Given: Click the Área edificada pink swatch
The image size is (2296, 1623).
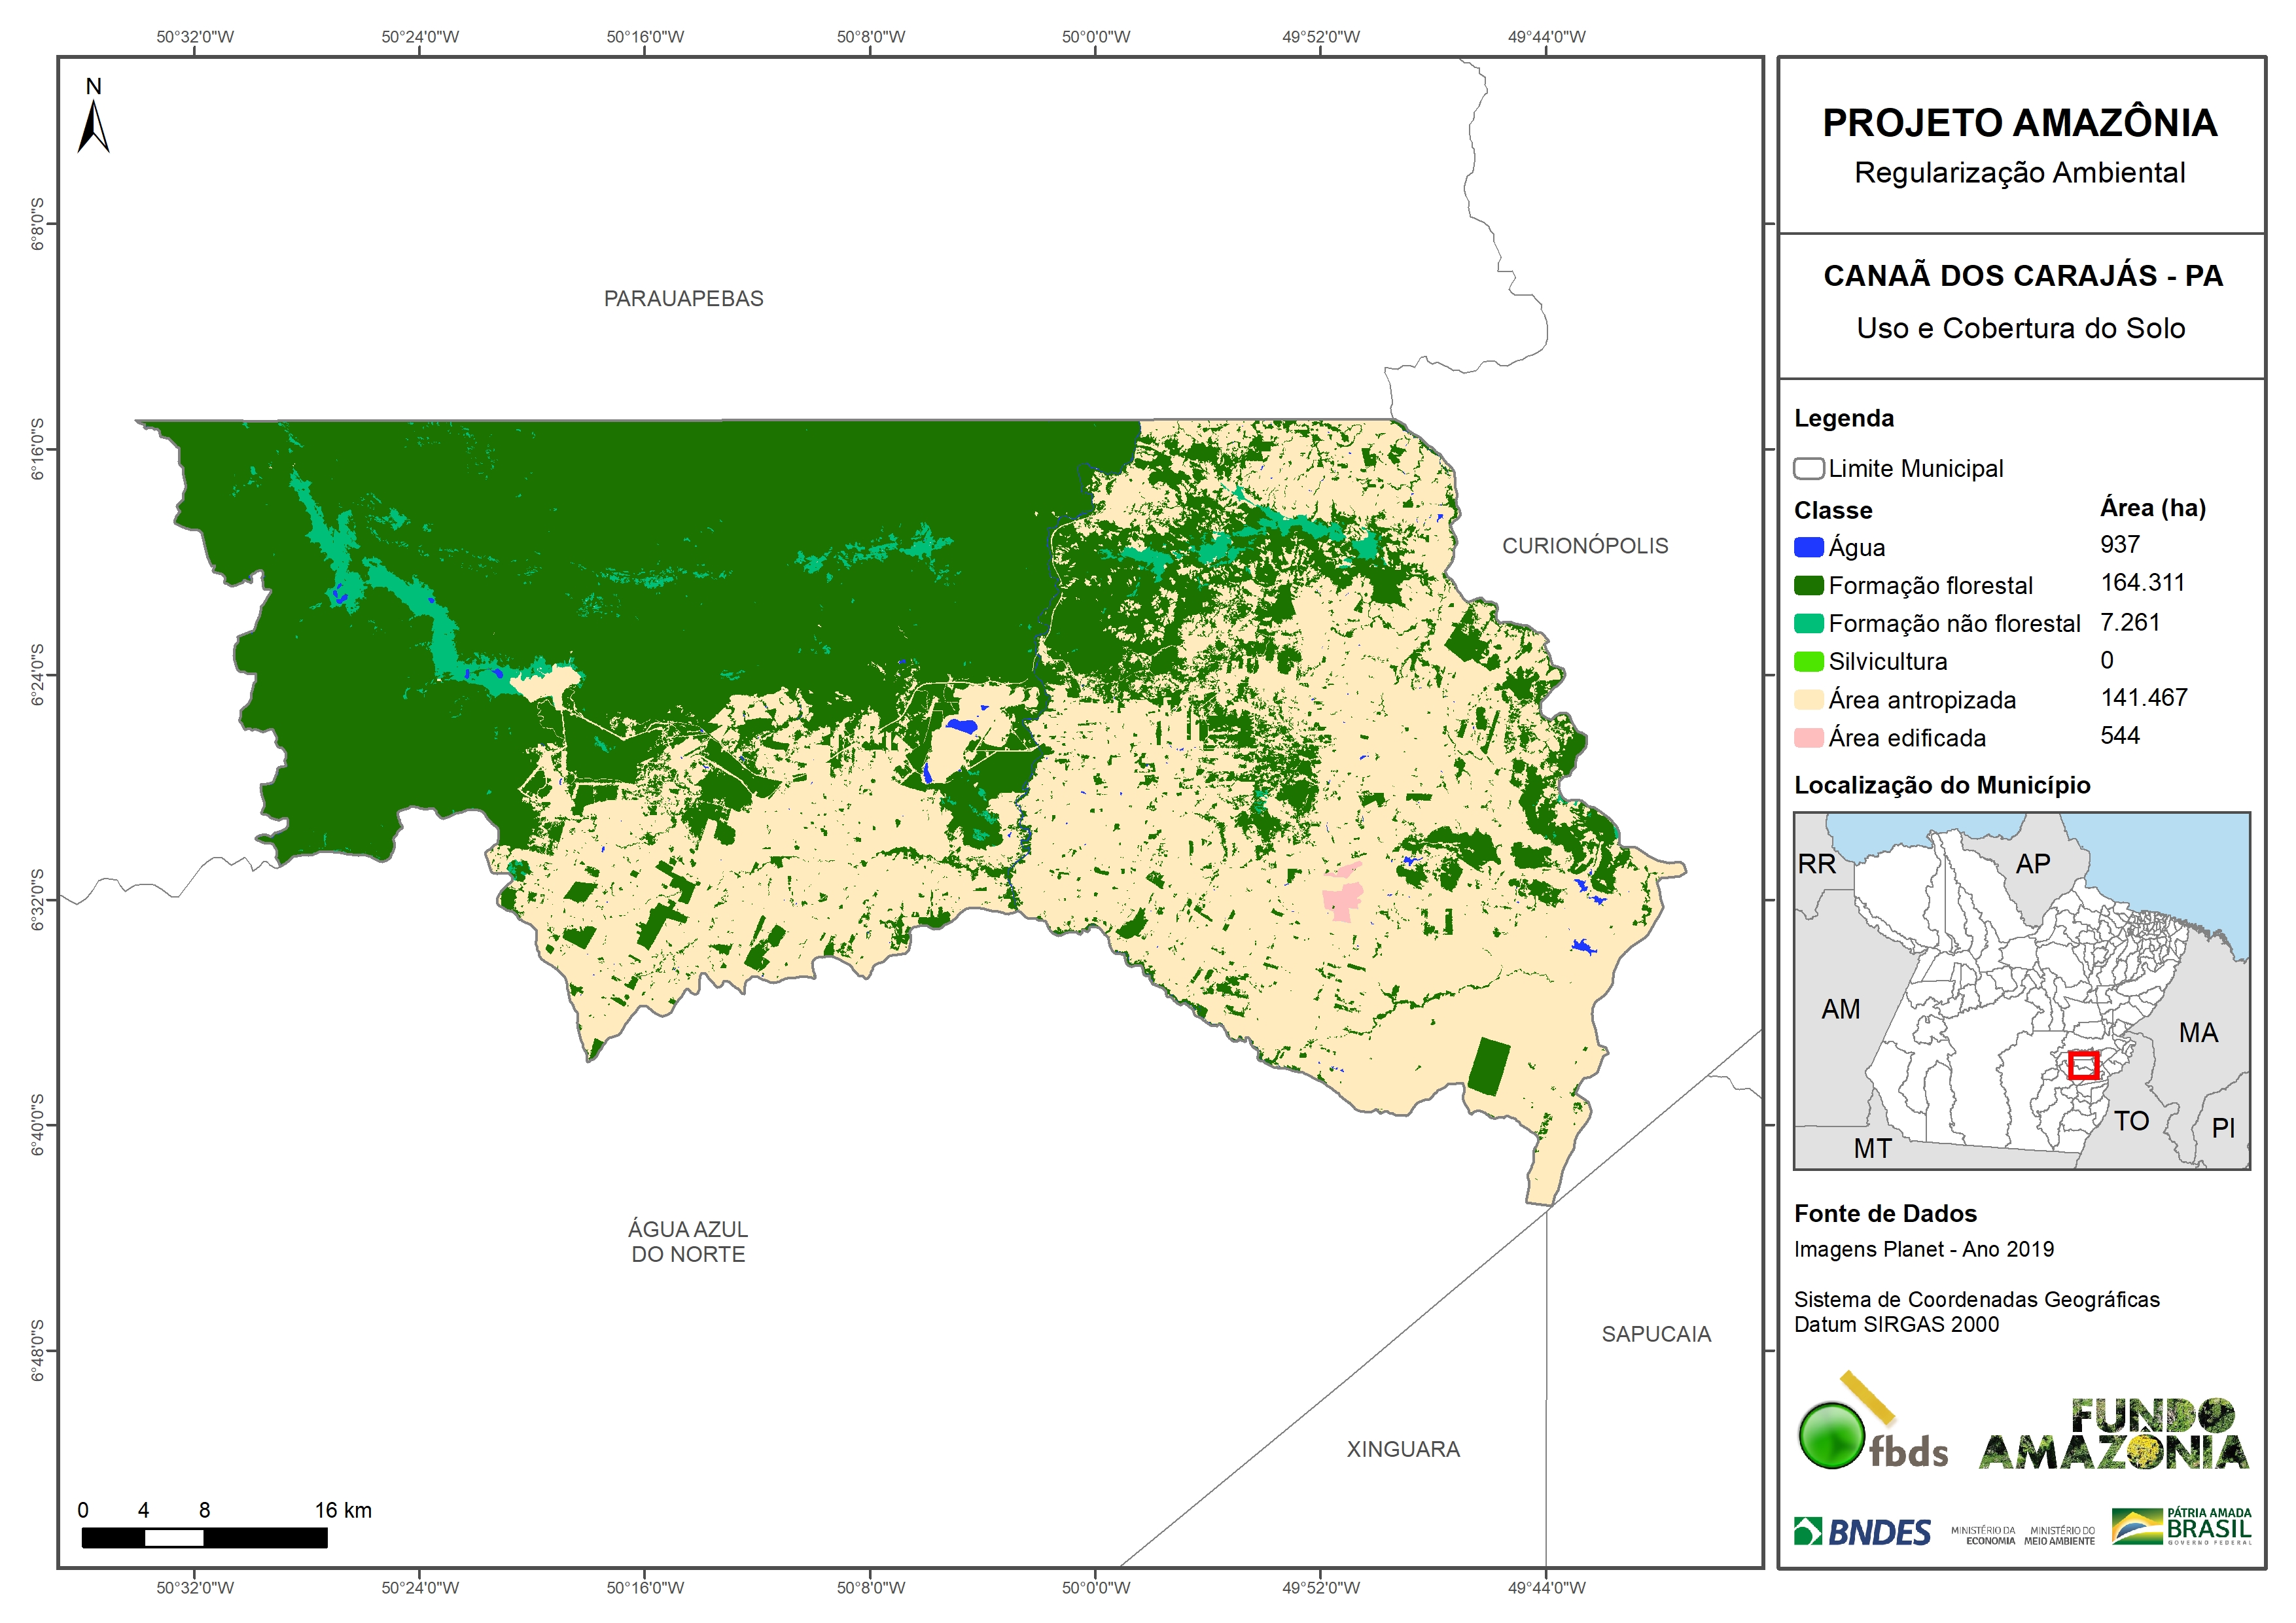Looking at the screenshot, I should [x=1808, y=738].
